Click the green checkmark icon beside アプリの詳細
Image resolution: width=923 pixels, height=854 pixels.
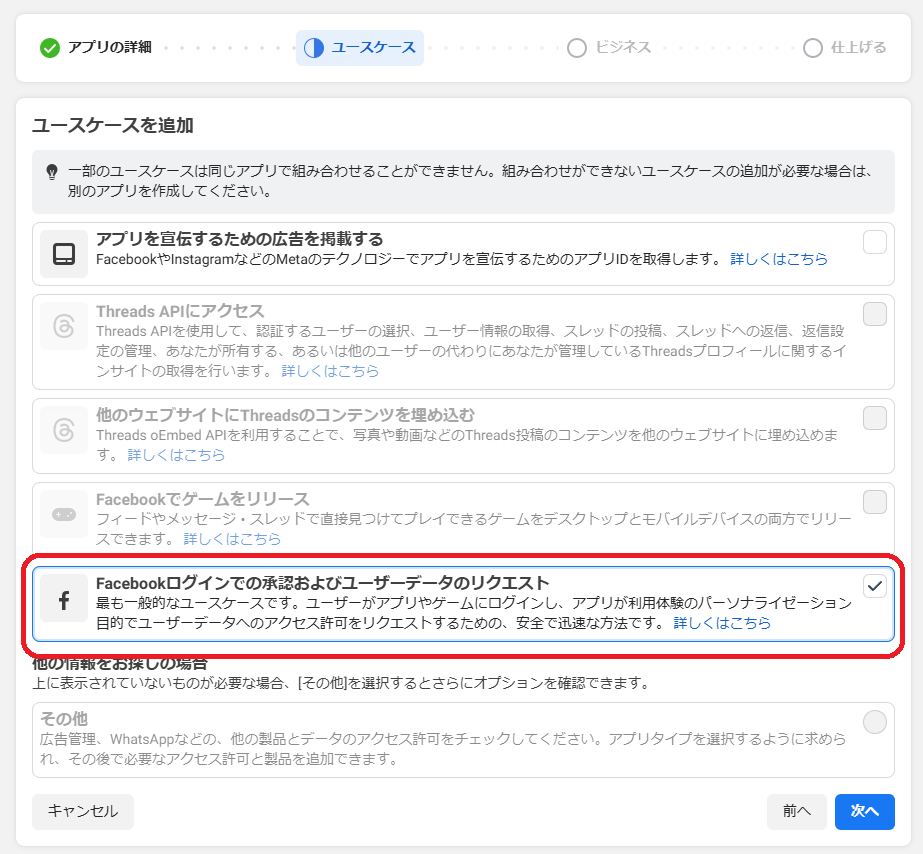point(50,48)
